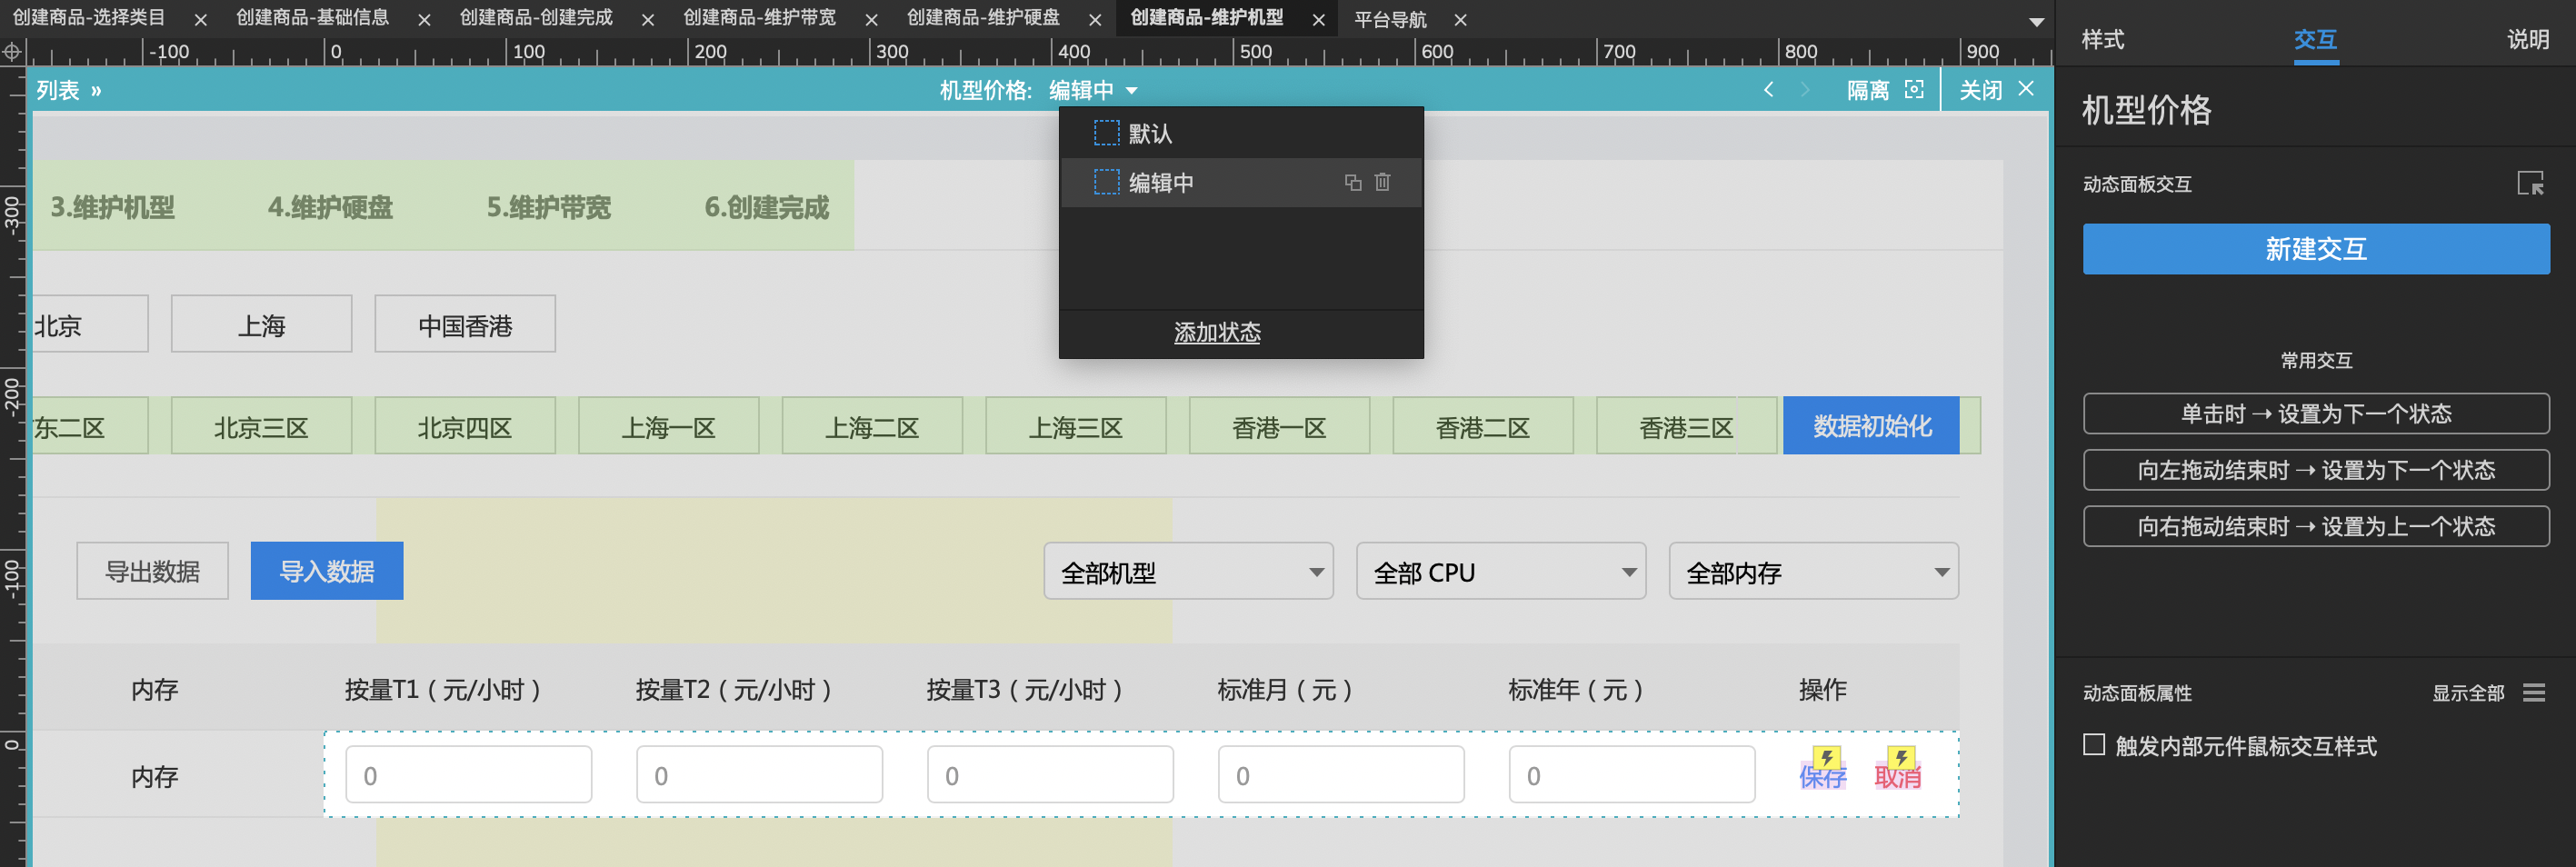This screenshot has width=2576, height=867.
Task: Click lightning badge on 取消
Action: coord(1902,758)
